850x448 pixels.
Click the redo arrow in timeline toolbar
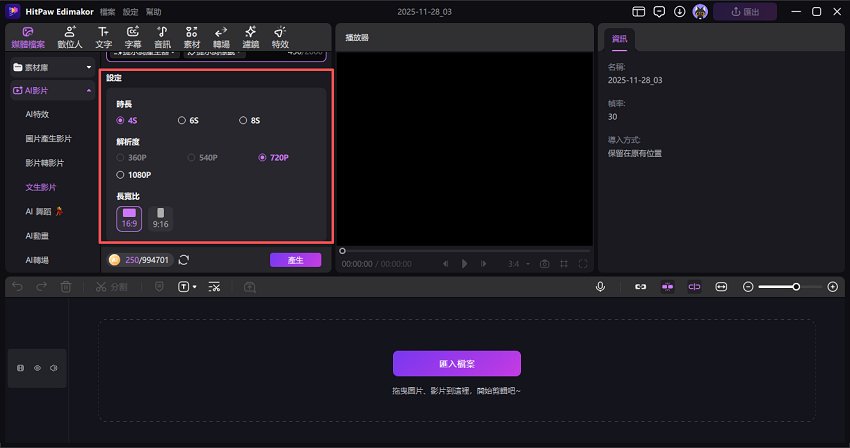[x=41, y=286]
